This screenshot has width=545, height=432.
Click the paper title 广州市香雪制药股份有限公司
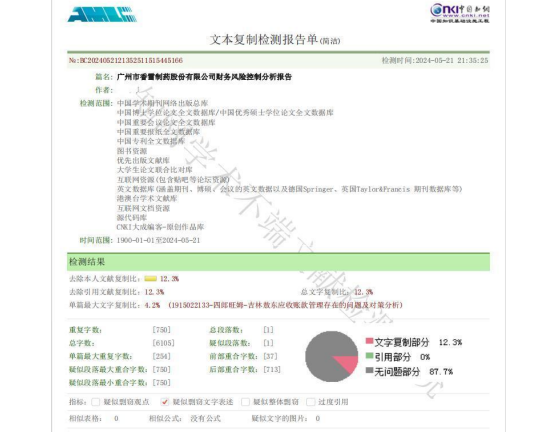coord(204,77)
